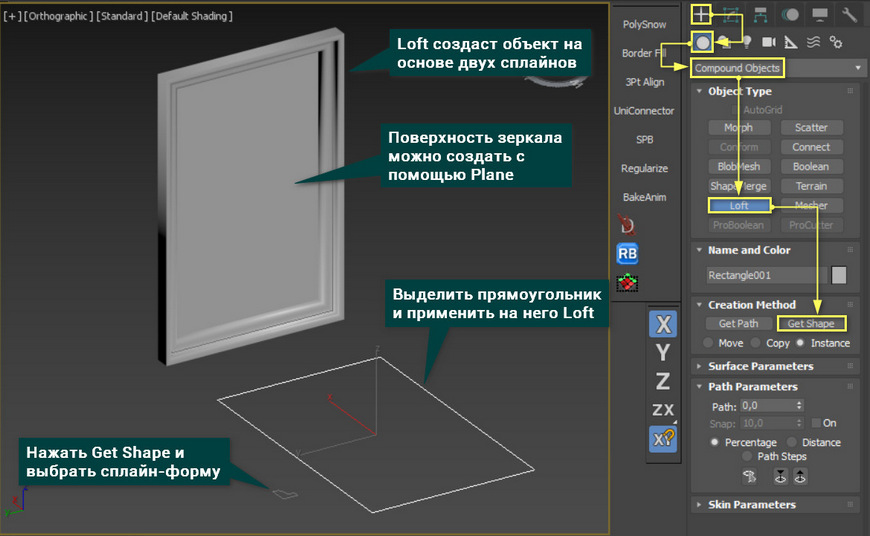Viewport: 870px width, 536px height.
Task: Click the Pick Shape arrow icon
Action: coord(750,476)
